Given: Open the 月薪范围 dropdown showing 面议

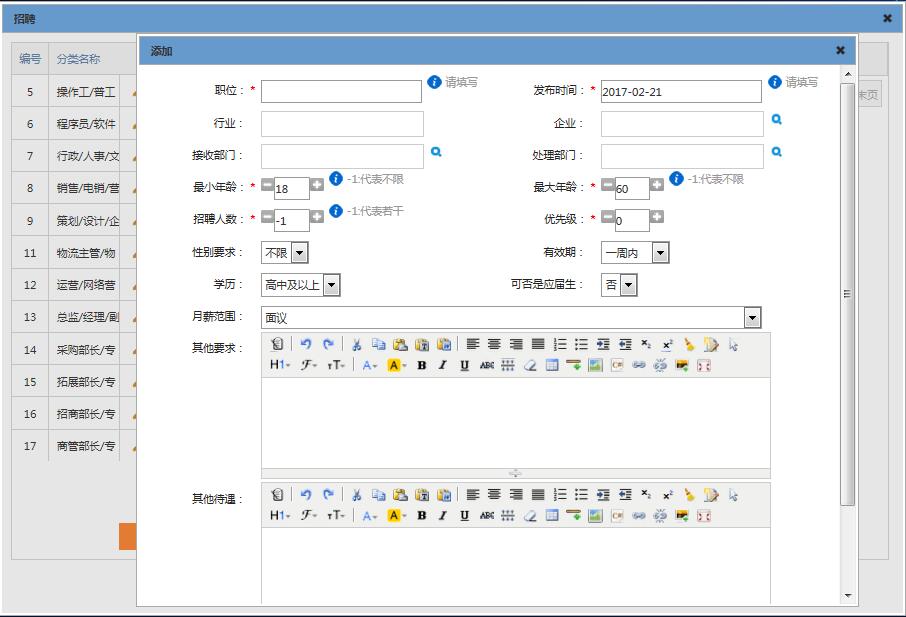Looking at the screenshot, I should click(752, 318).
